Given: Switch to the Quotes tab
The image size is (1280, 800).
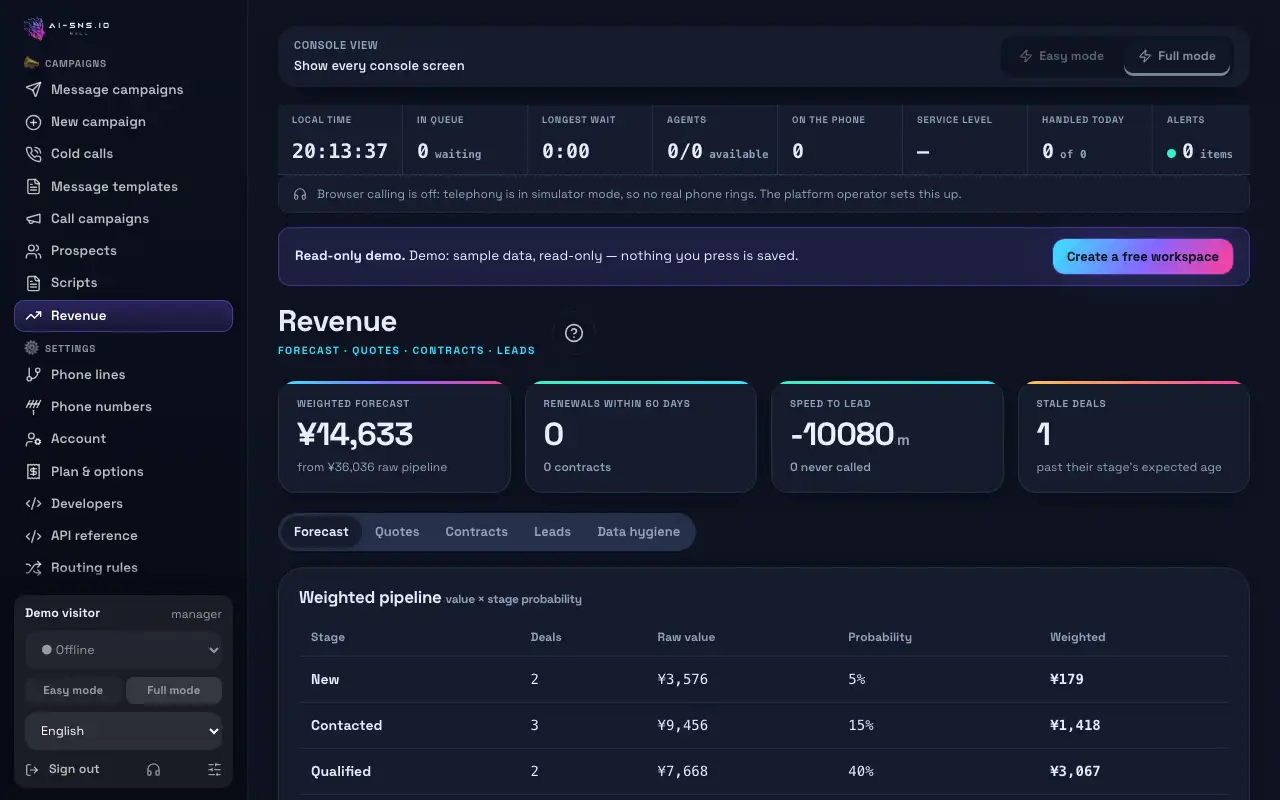Looking at the screenshot, I should click(x=397, y=532).
